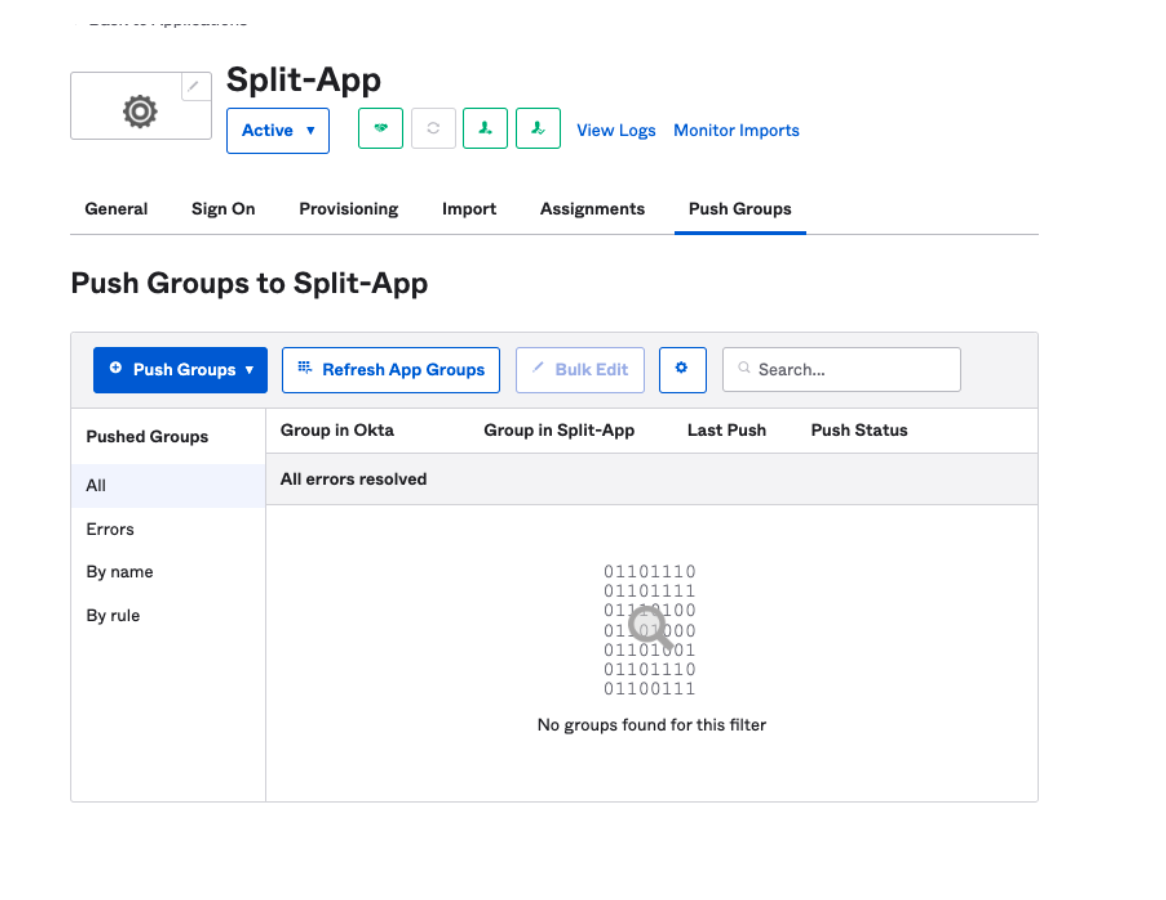Click the Refresh App Groups button
The height and width of the screenshot is (900, 1166).
391,370
